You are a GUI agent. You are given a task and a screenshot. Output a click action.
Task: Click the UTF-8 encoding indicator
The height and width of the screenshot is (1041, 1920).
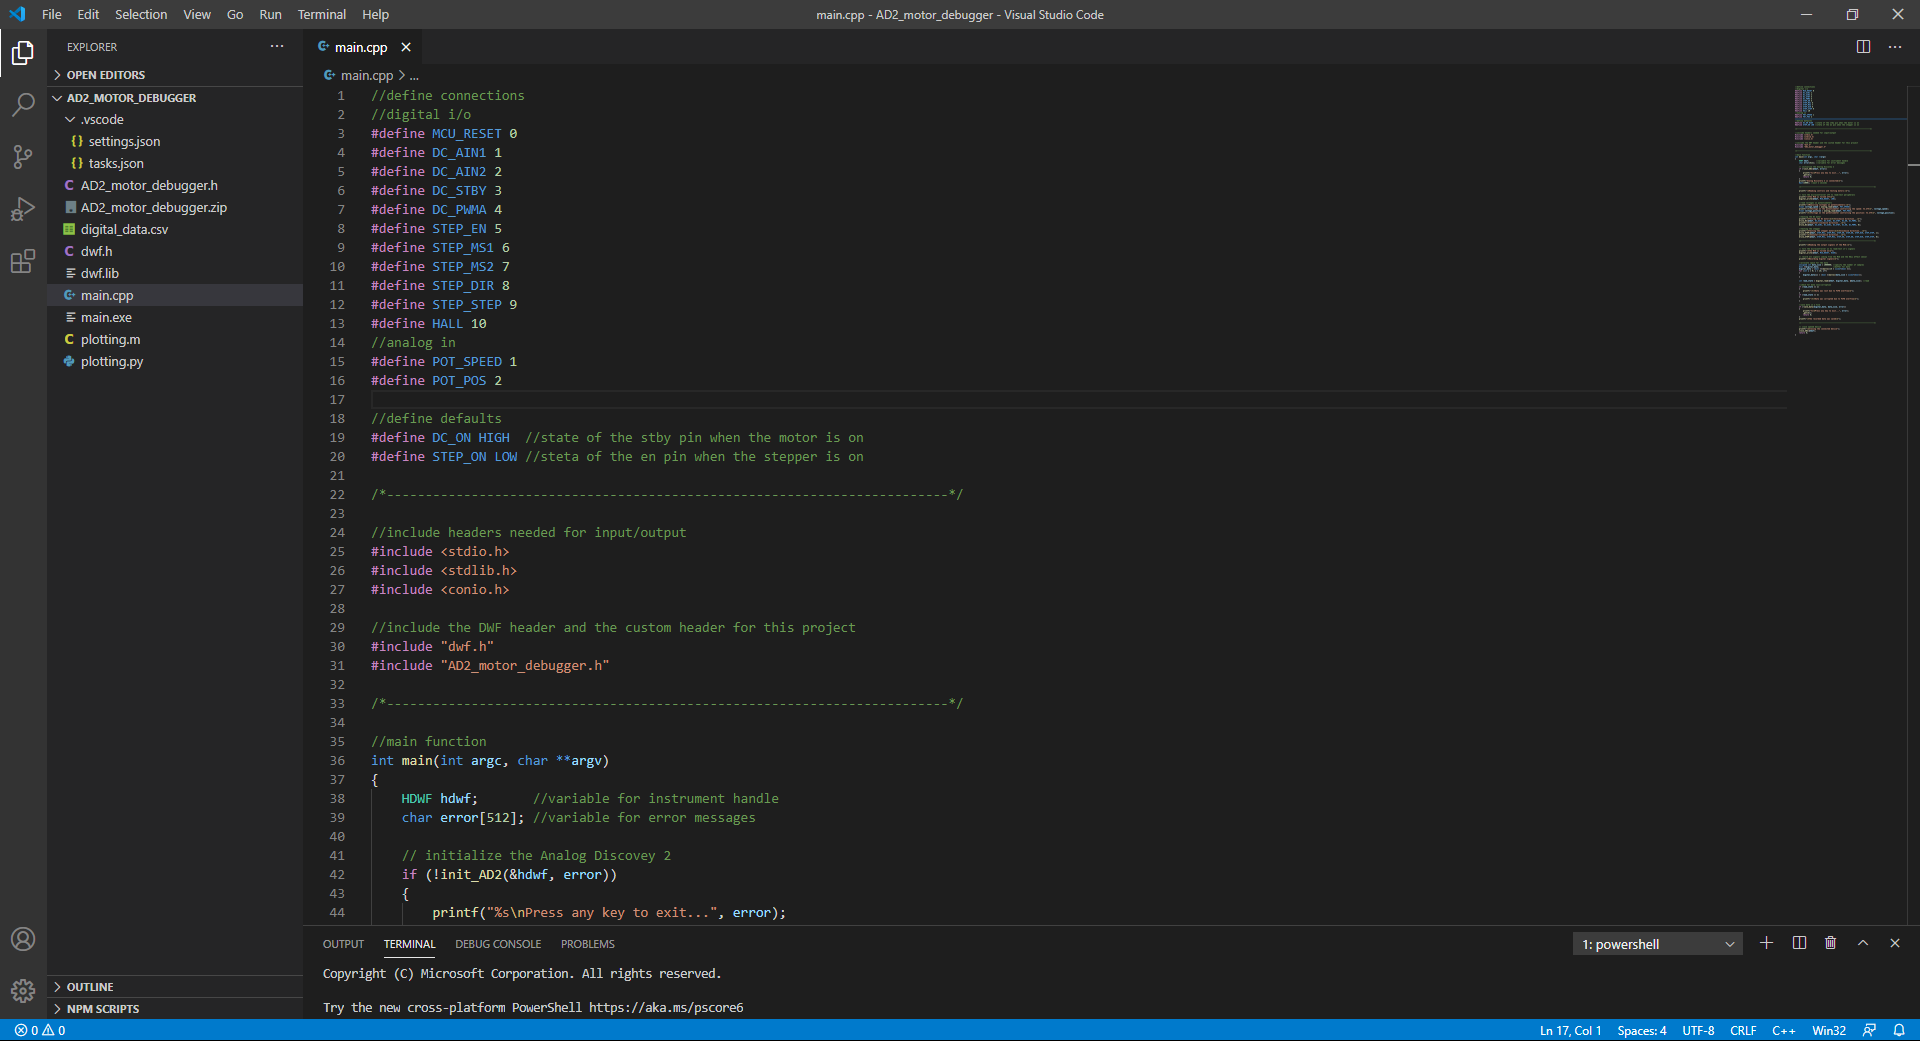1698,1030
